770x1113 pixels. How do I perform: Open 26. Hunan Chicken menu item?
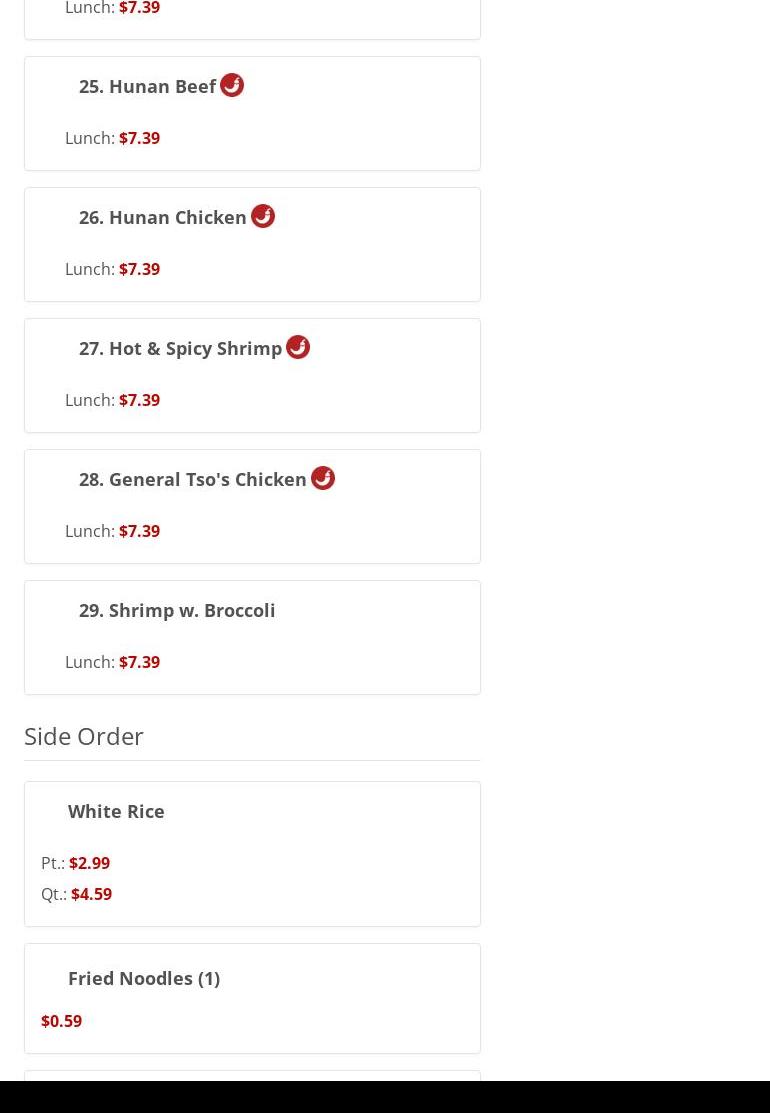[x=162, y=217]
